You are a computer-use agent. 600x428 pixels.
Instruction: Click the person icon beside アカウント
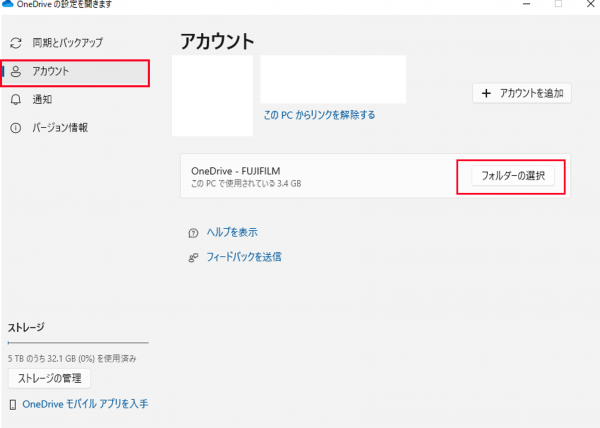pos(15,72)
